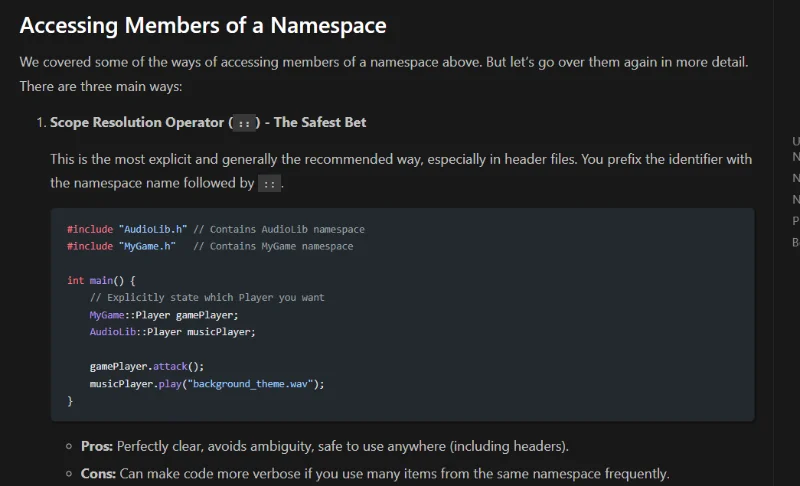Viewport: 800px width, 486px height.
Task: Click the "gamePlayer.attack();" code line
Action: (146, 366)
